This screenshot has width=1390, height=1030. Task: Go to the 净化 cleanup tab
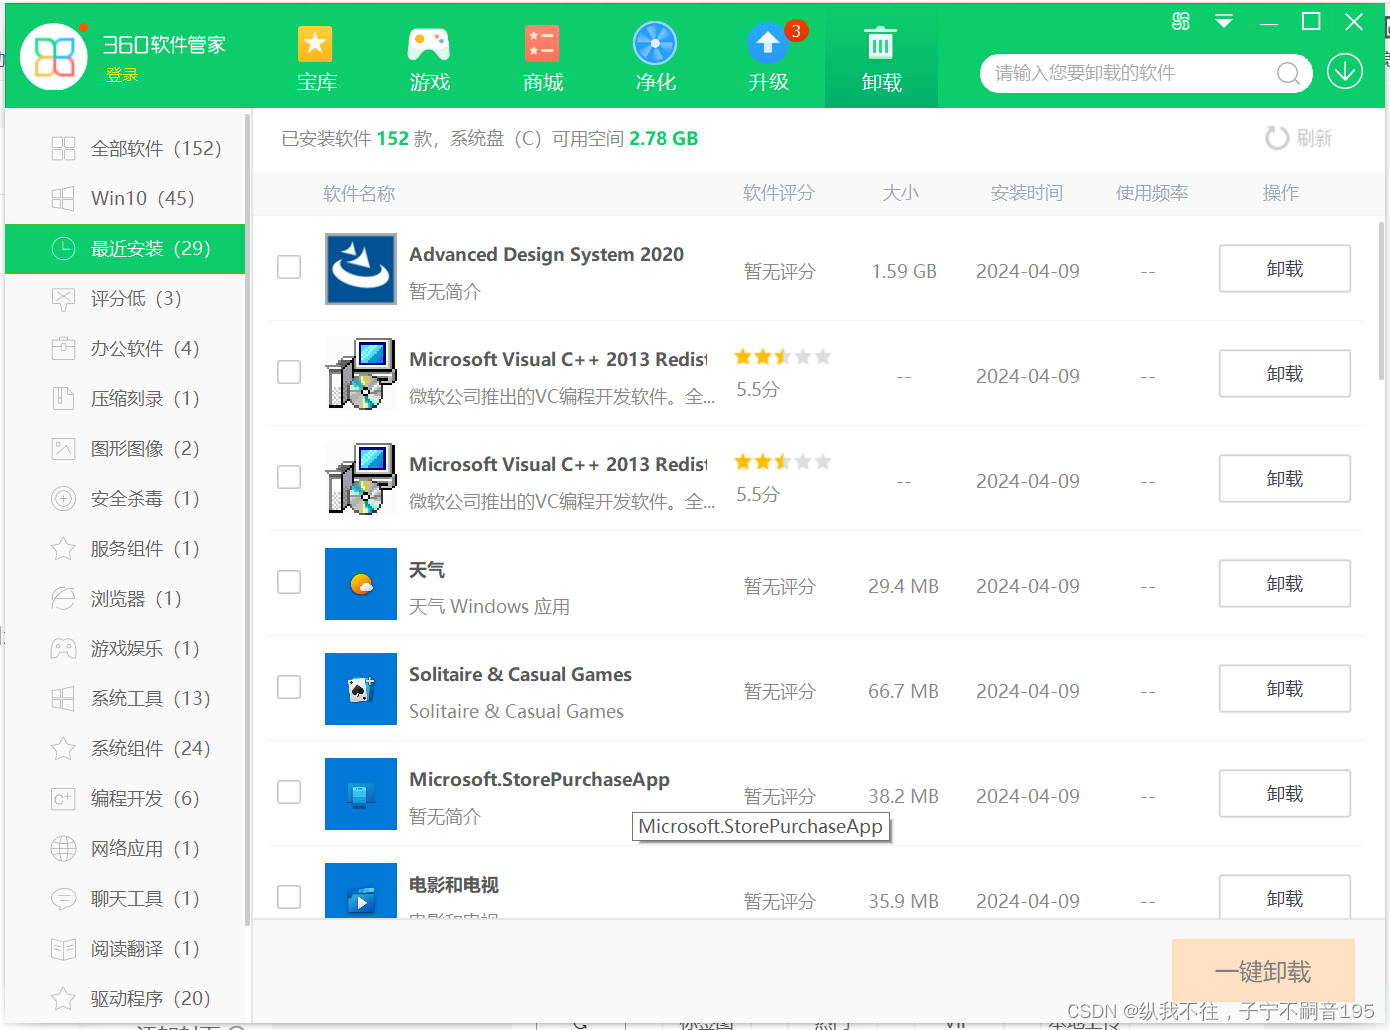(655, 59)
